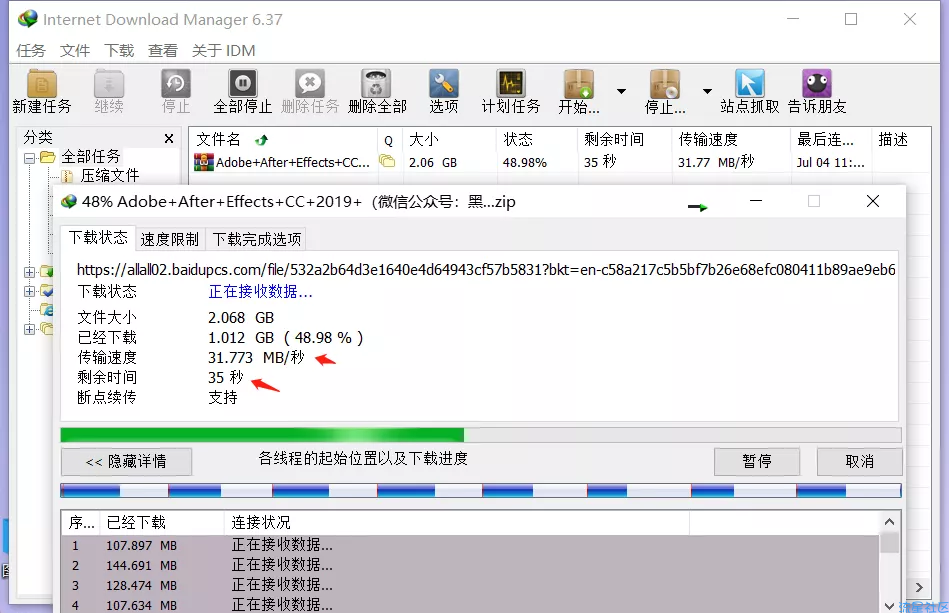Screen dimensions: 949x613
Task: Open the 任务 menu
Action: click(x=31, y=51)
